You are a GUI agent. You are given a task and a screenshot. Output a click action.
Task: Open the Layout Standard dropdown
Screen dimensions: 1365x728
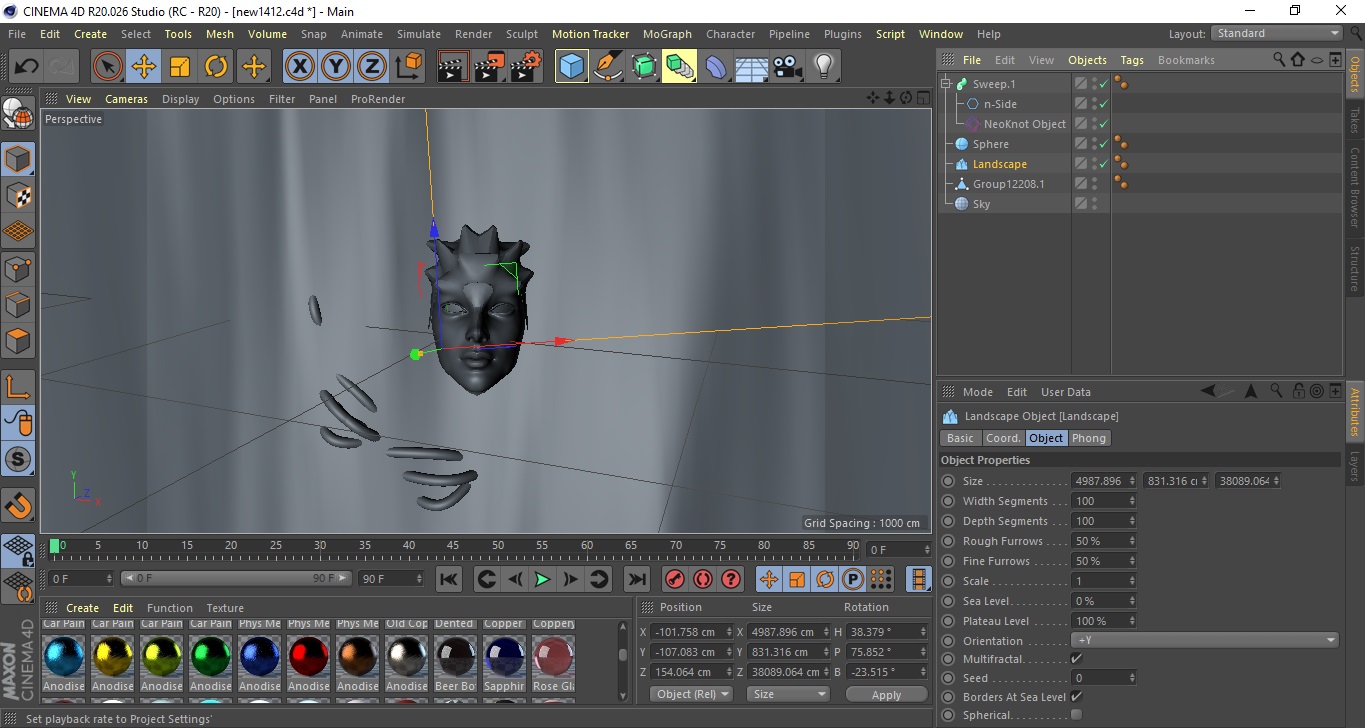click(x=1277, y=33)
